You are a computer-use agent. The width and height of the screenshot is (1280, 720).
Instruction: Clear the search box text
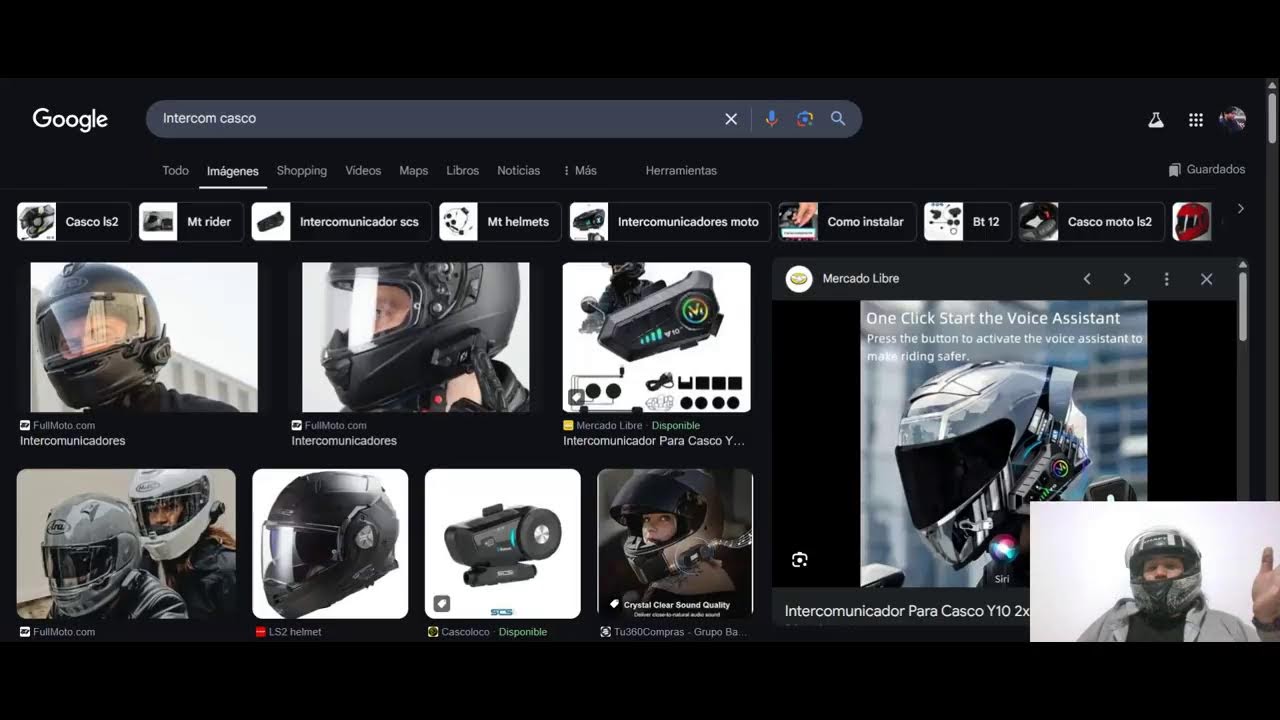click(731, 119)
